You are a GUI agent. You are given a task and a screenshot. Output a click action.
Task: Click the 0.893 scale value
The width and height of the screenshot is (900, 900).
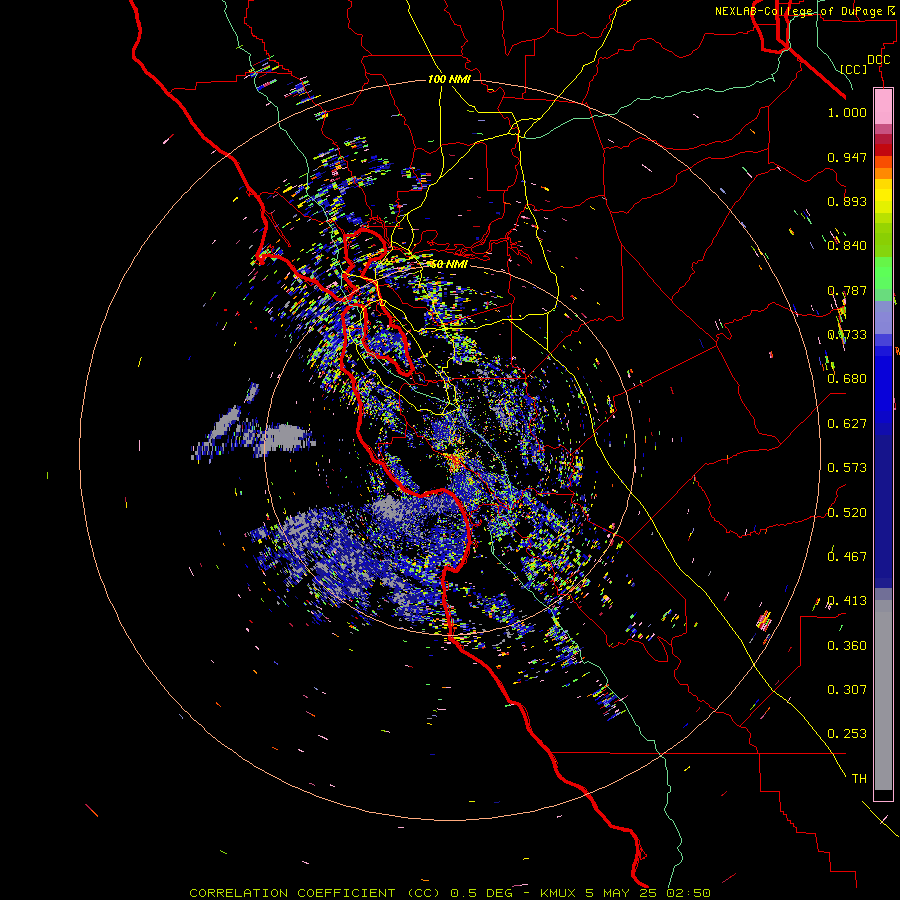pyautogui.click(x=847, y=201)
